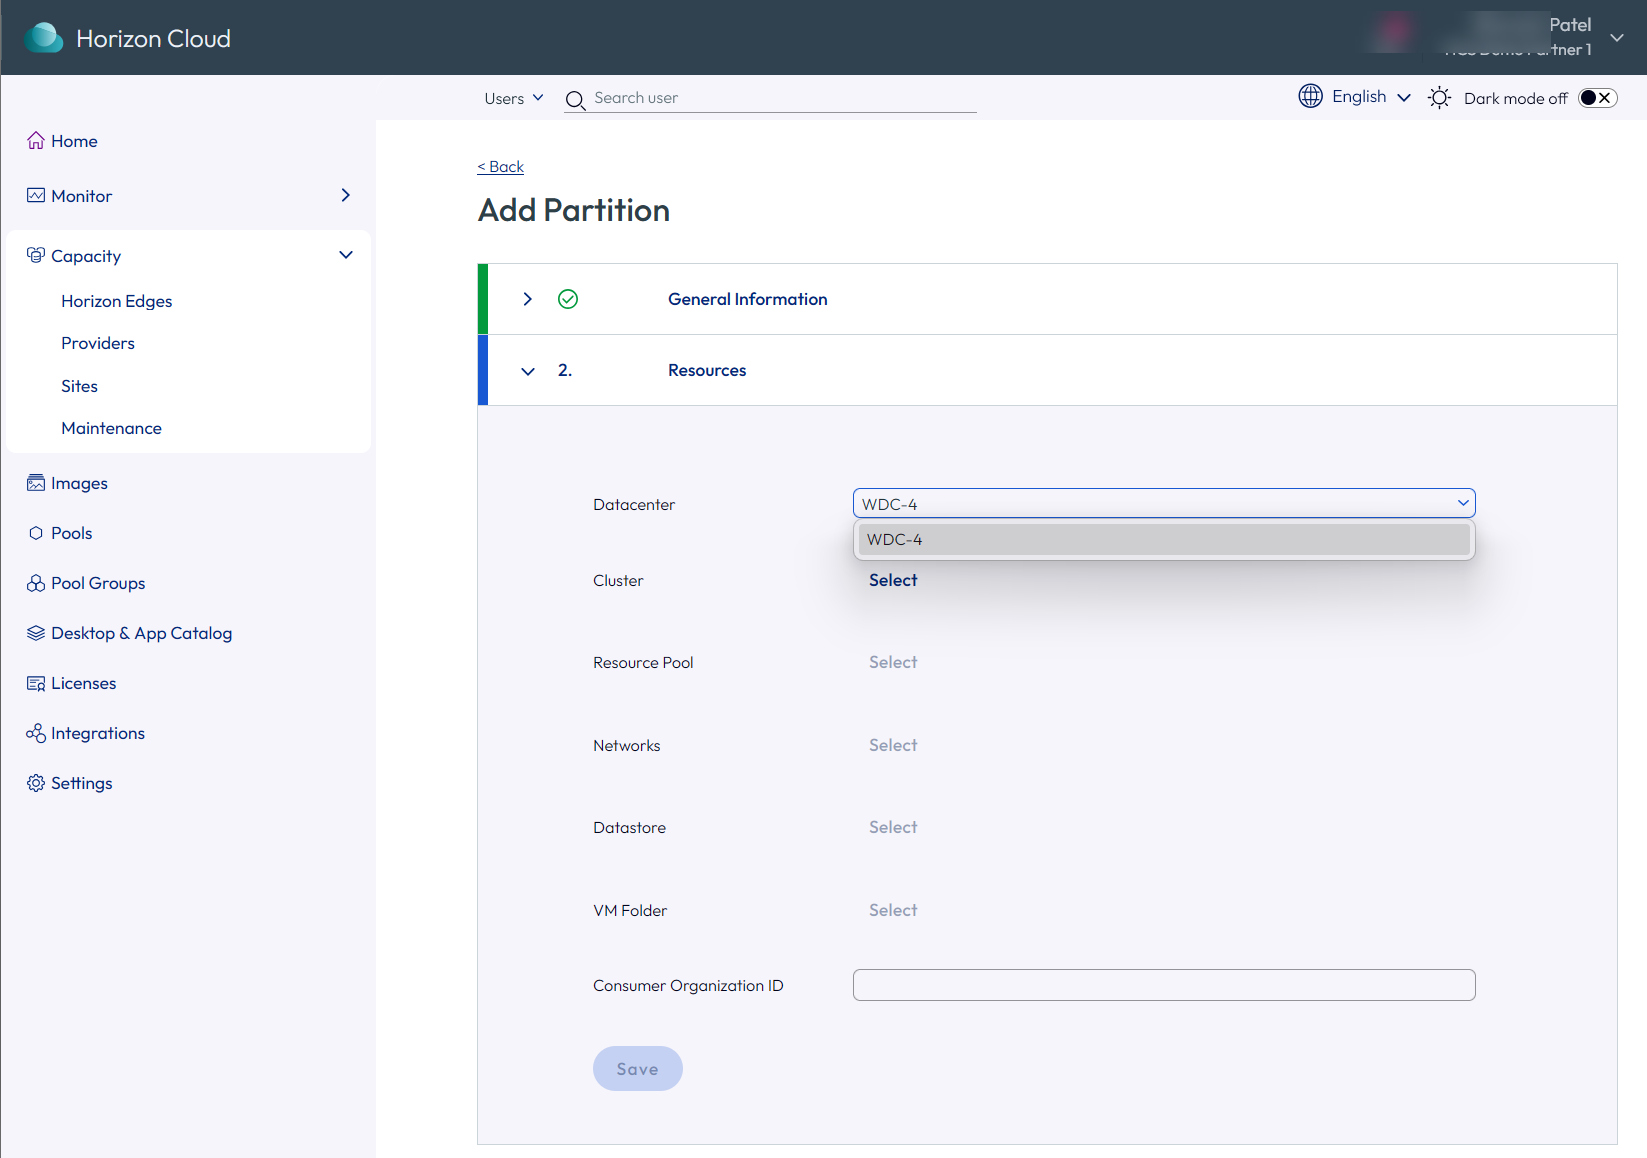Click the Settings gear icon

pos(36,783)
